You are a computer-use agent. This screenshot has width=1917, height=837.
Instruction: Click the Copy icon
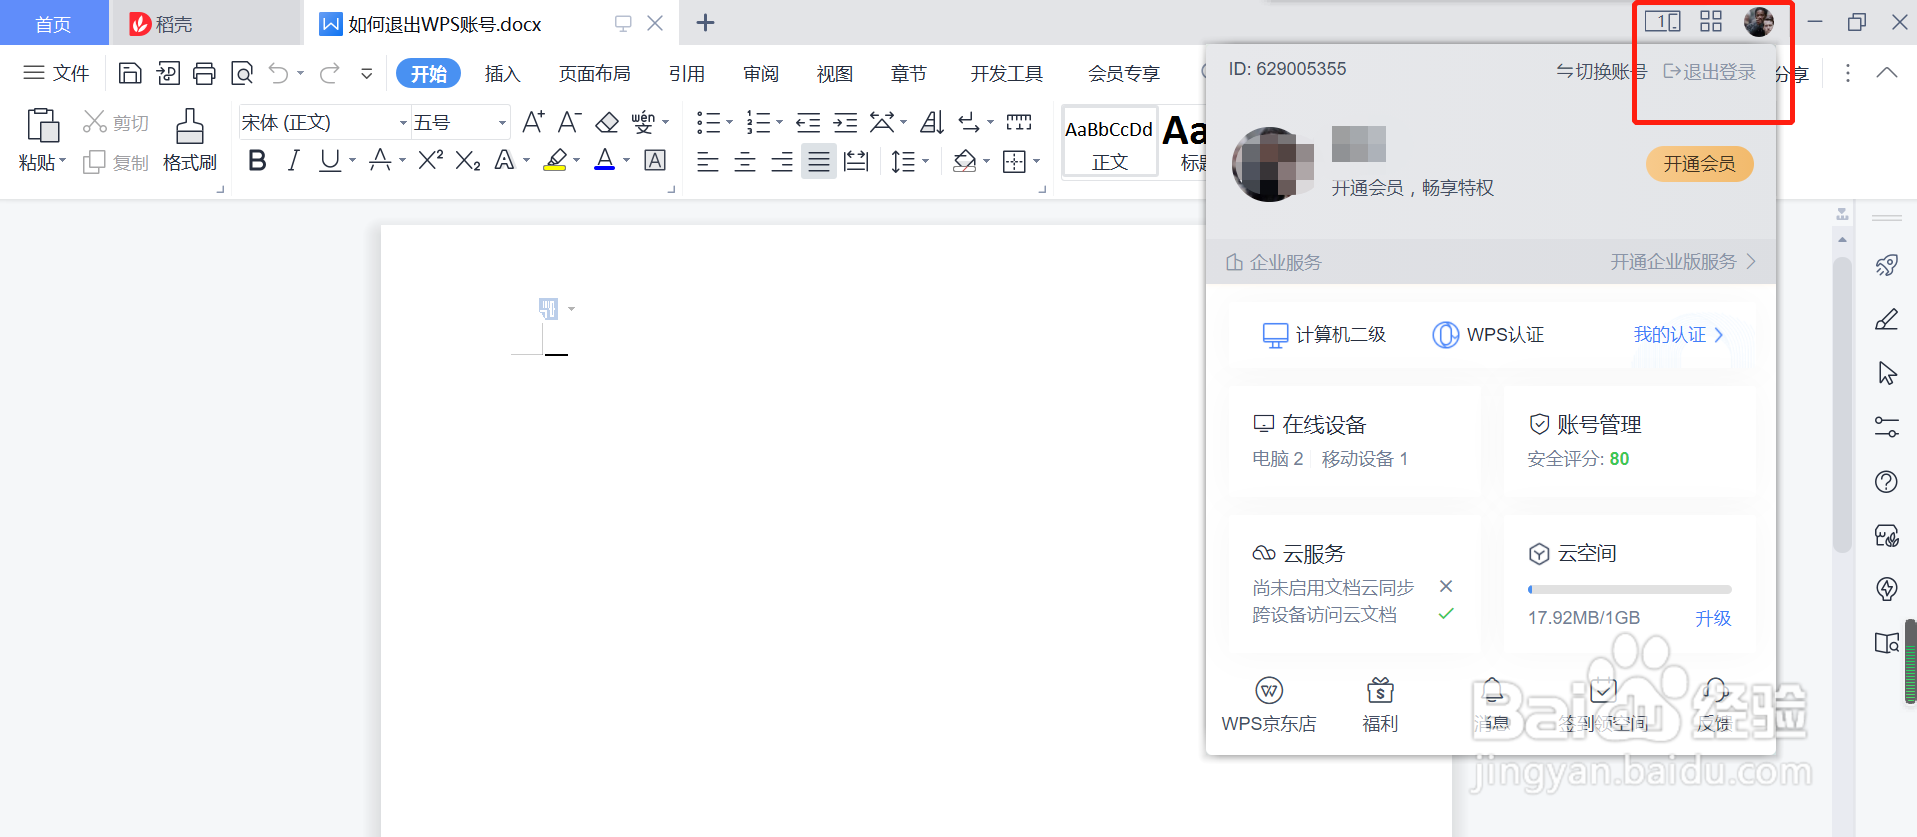click(x=94, y=162)
